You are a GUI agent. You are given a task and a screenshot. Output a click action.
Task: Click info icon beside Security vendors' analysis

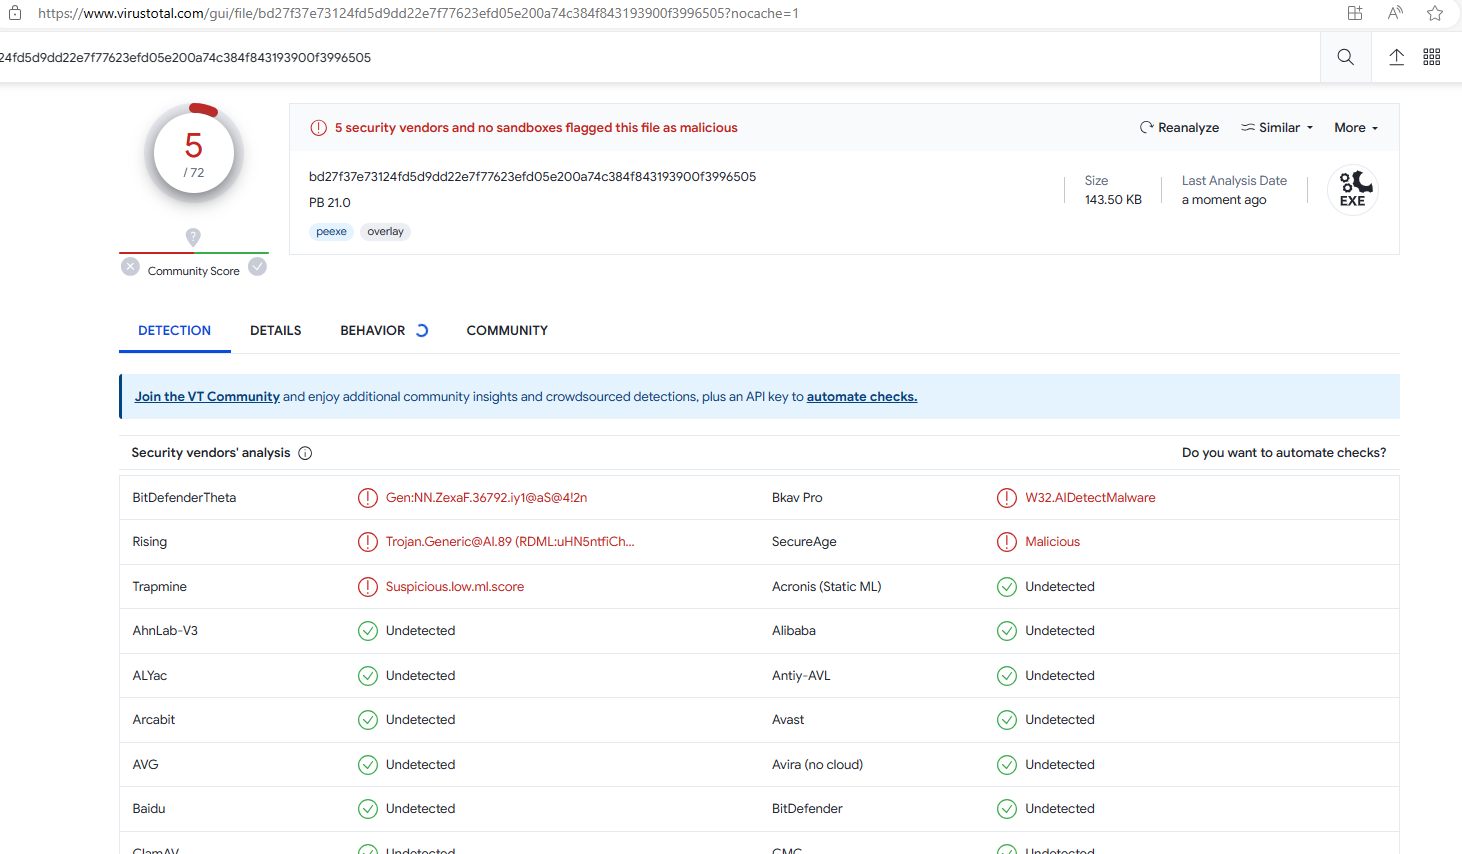(x=305, y=453)
